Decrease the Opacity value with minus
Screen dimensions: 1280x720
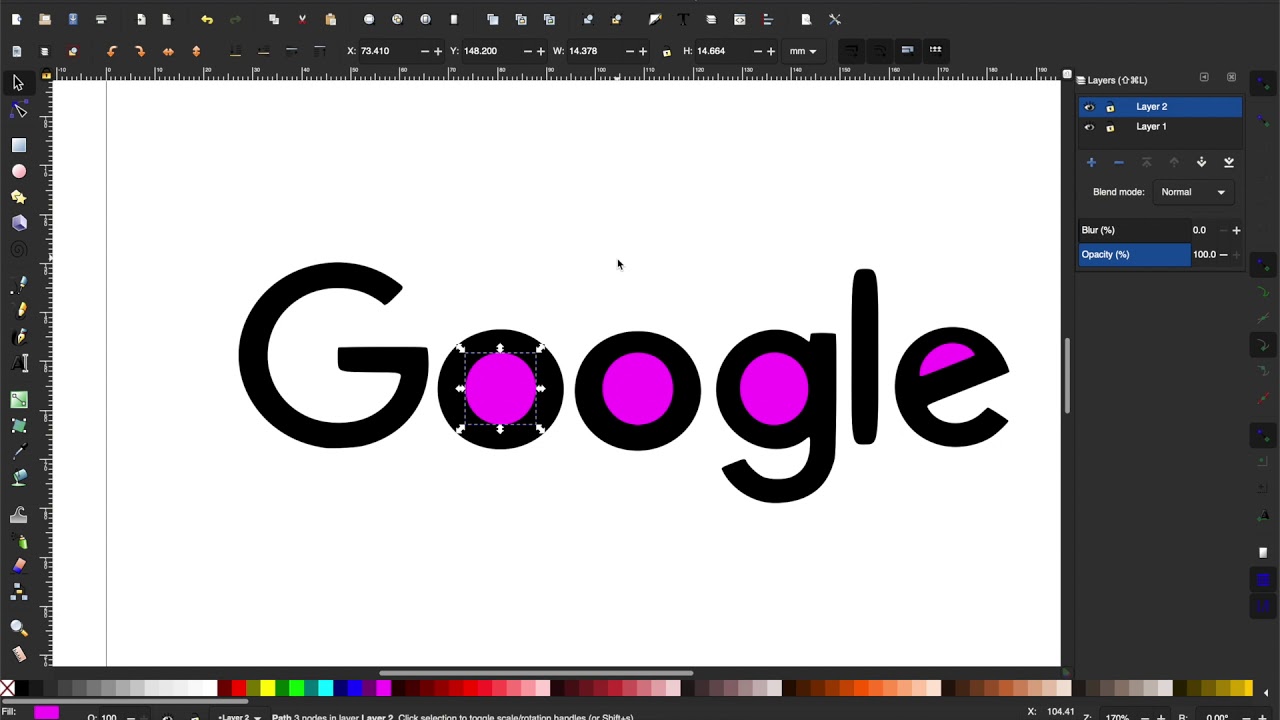coord(1223,254)
